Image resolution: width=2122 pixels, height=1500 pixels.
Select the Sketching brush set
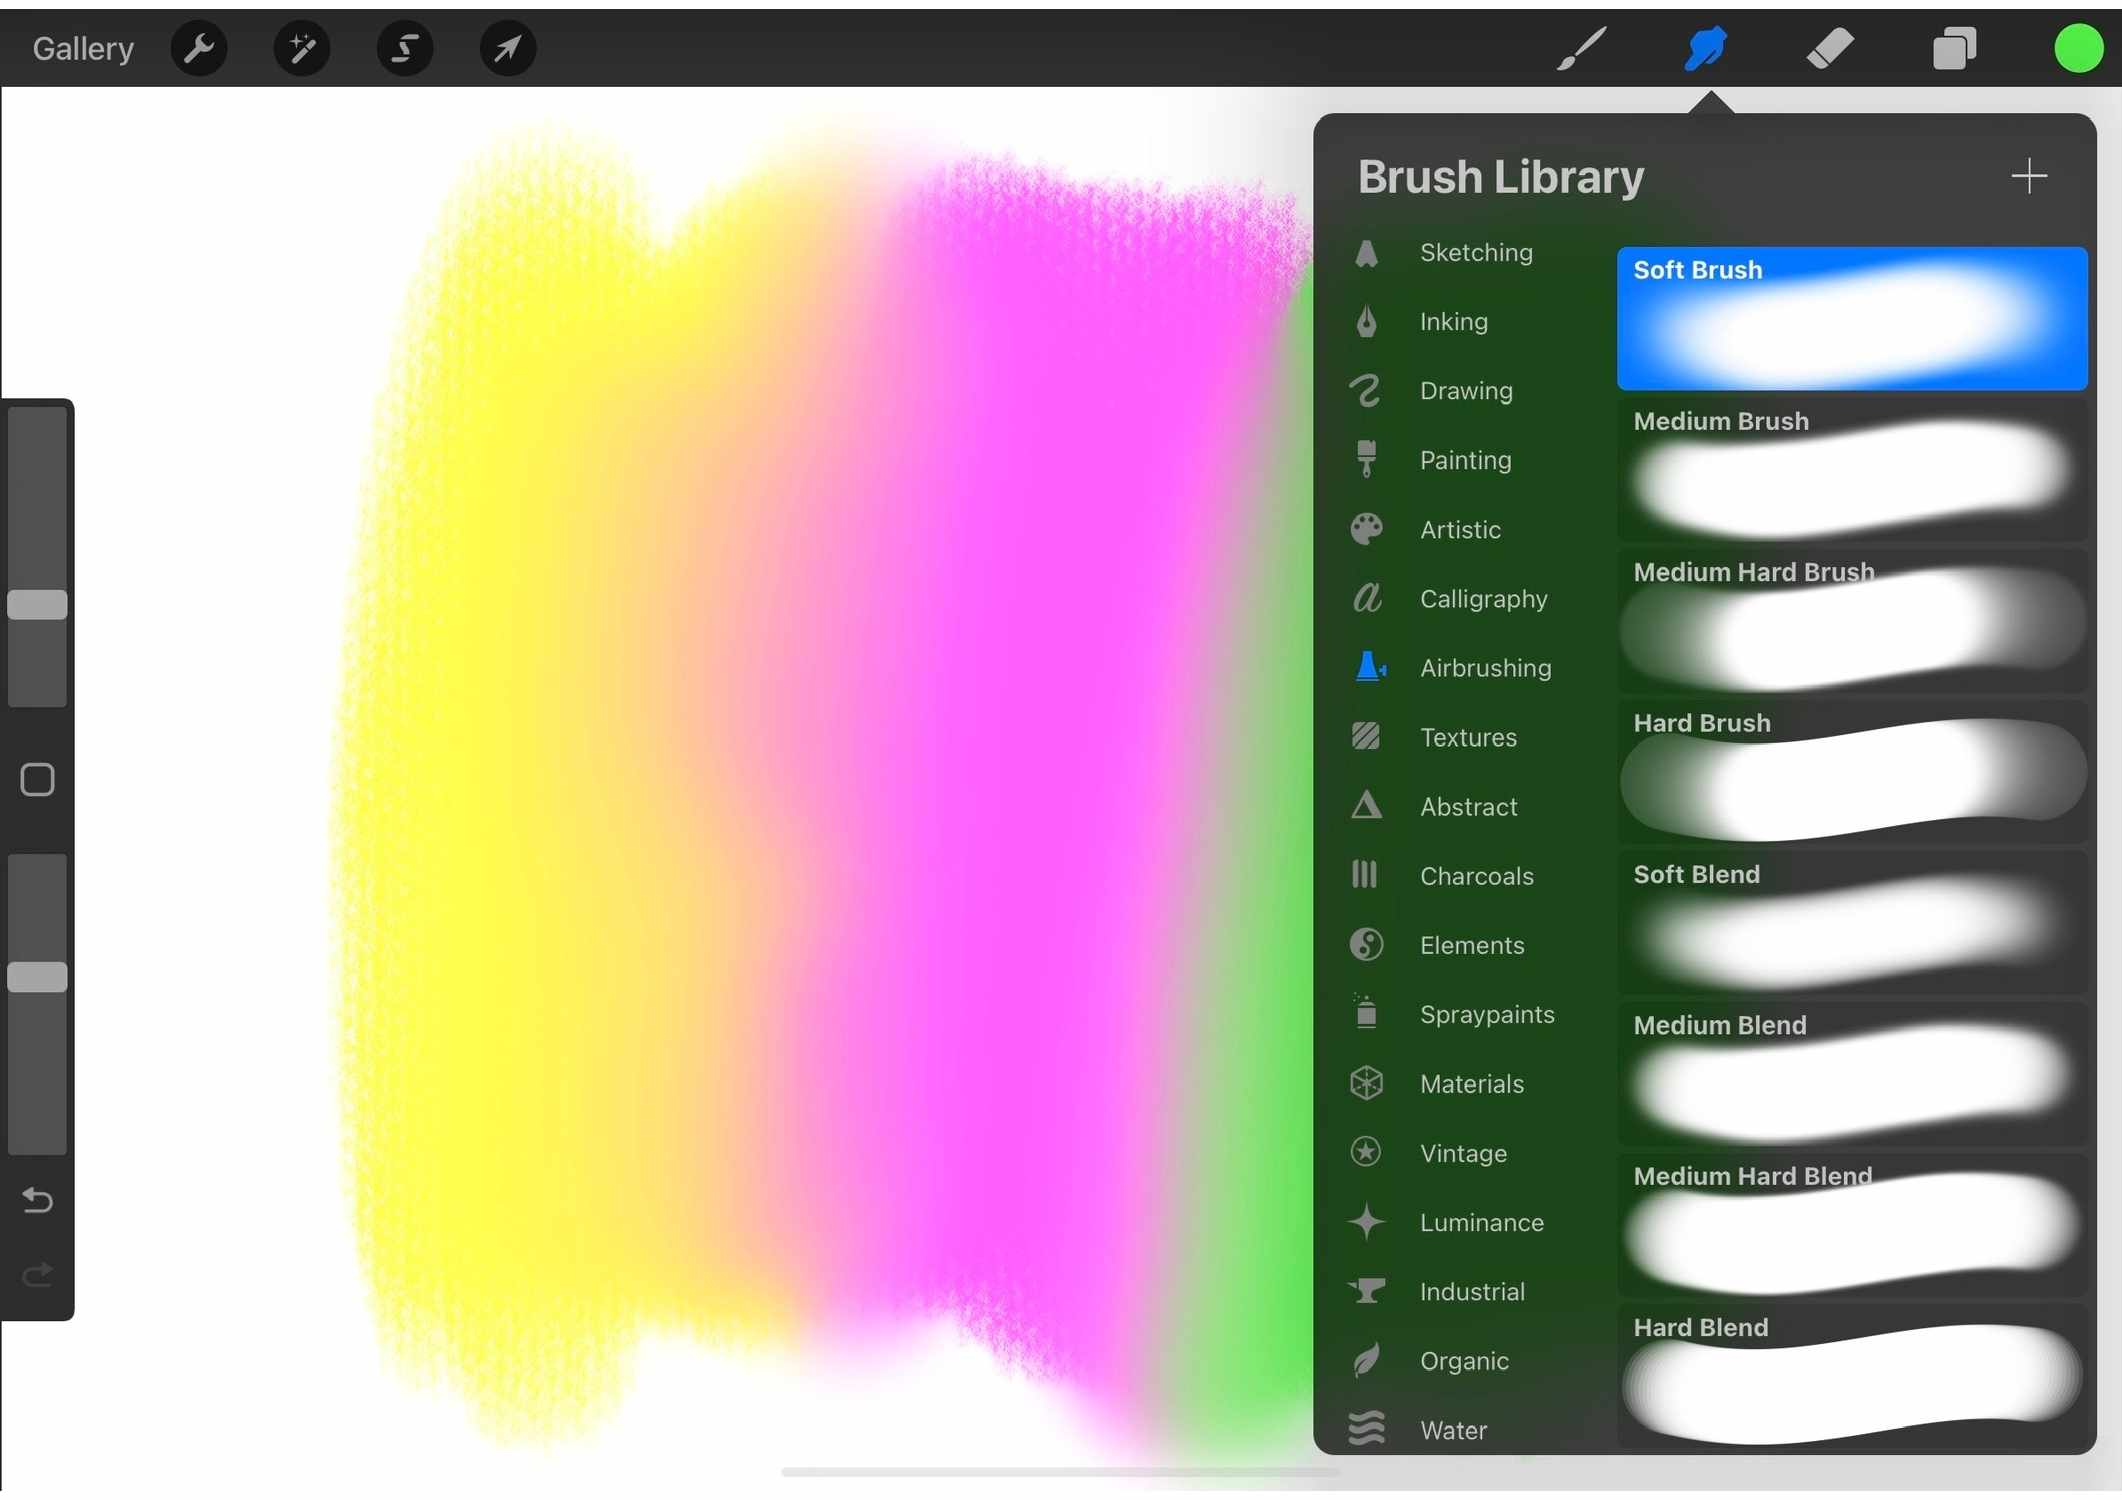1476,252
